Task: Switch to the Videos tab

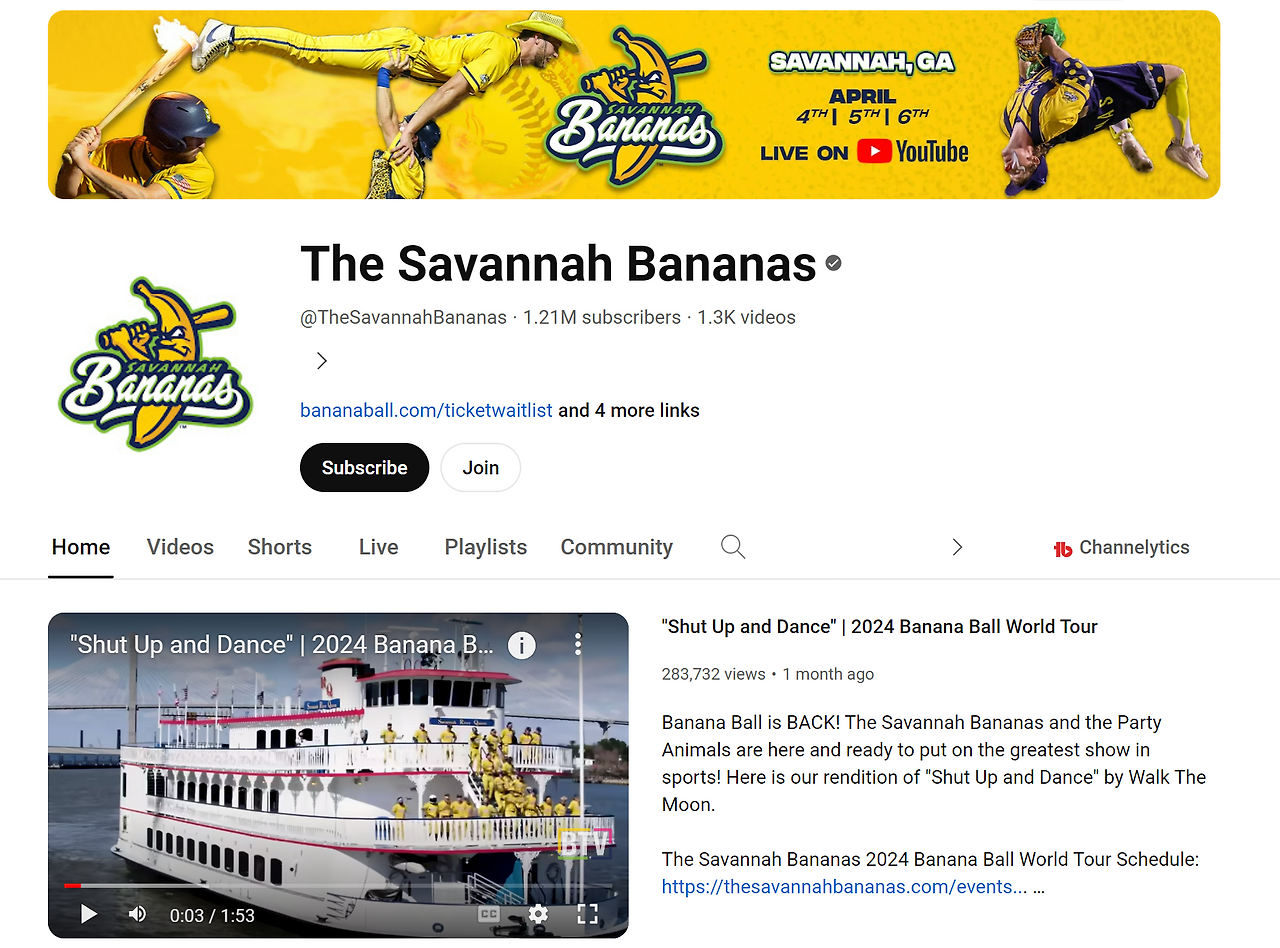Action: pyautogui.click(x=180, y=547)
